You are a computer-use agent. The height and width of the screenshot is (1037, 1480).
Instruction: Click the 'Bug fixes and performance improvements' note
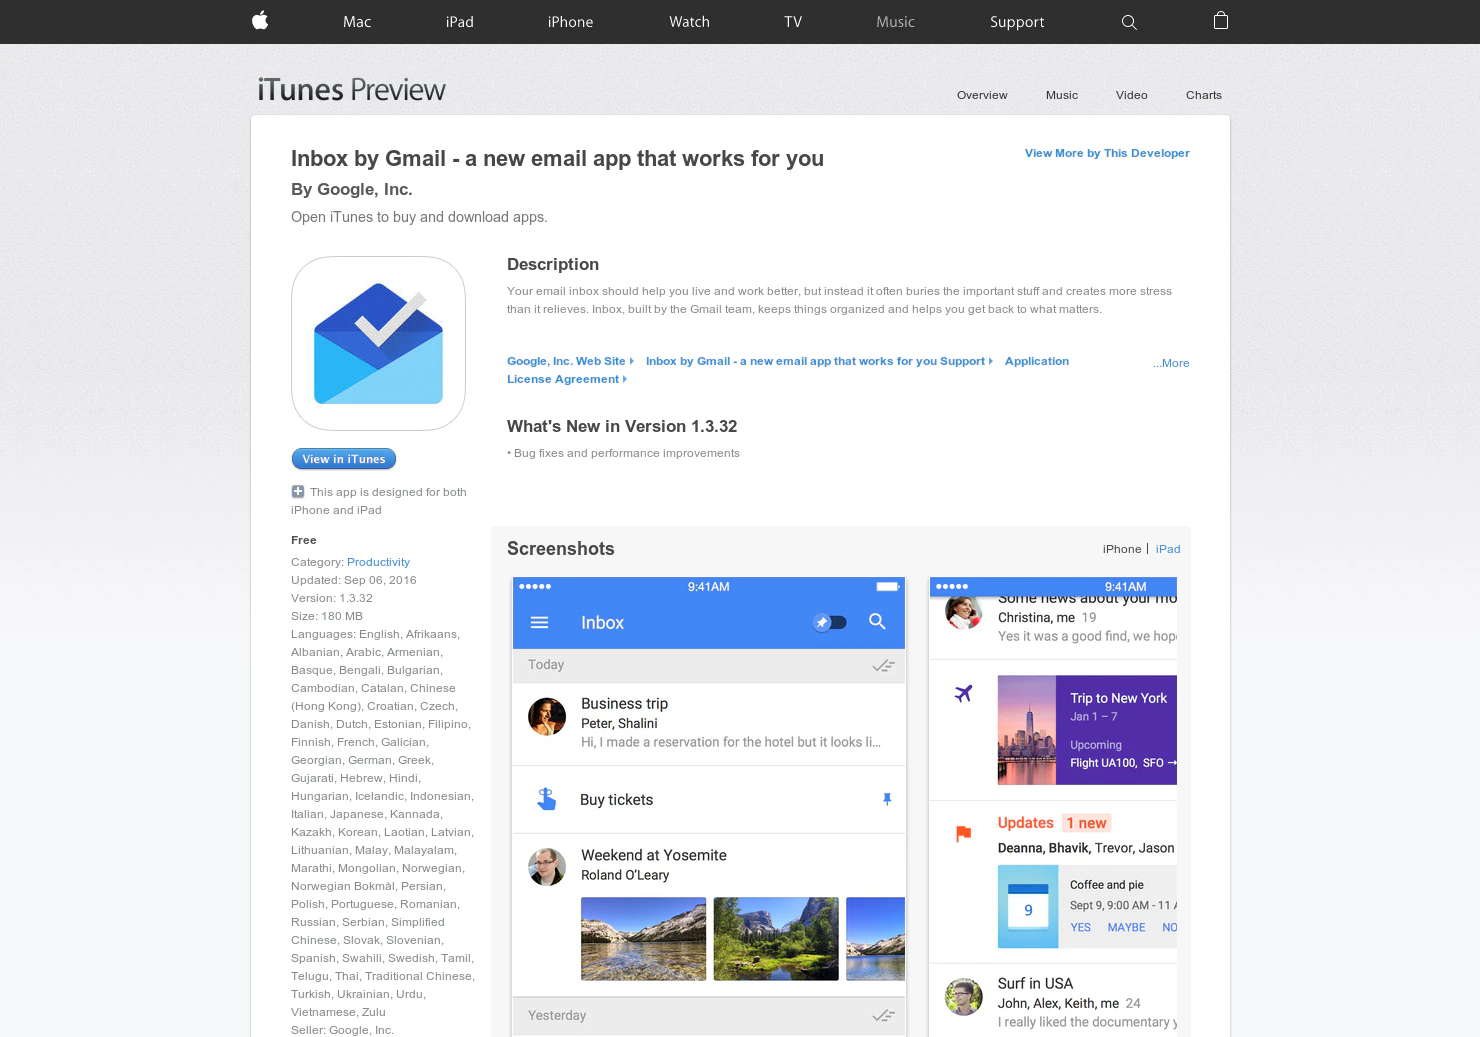coord(623,453)
